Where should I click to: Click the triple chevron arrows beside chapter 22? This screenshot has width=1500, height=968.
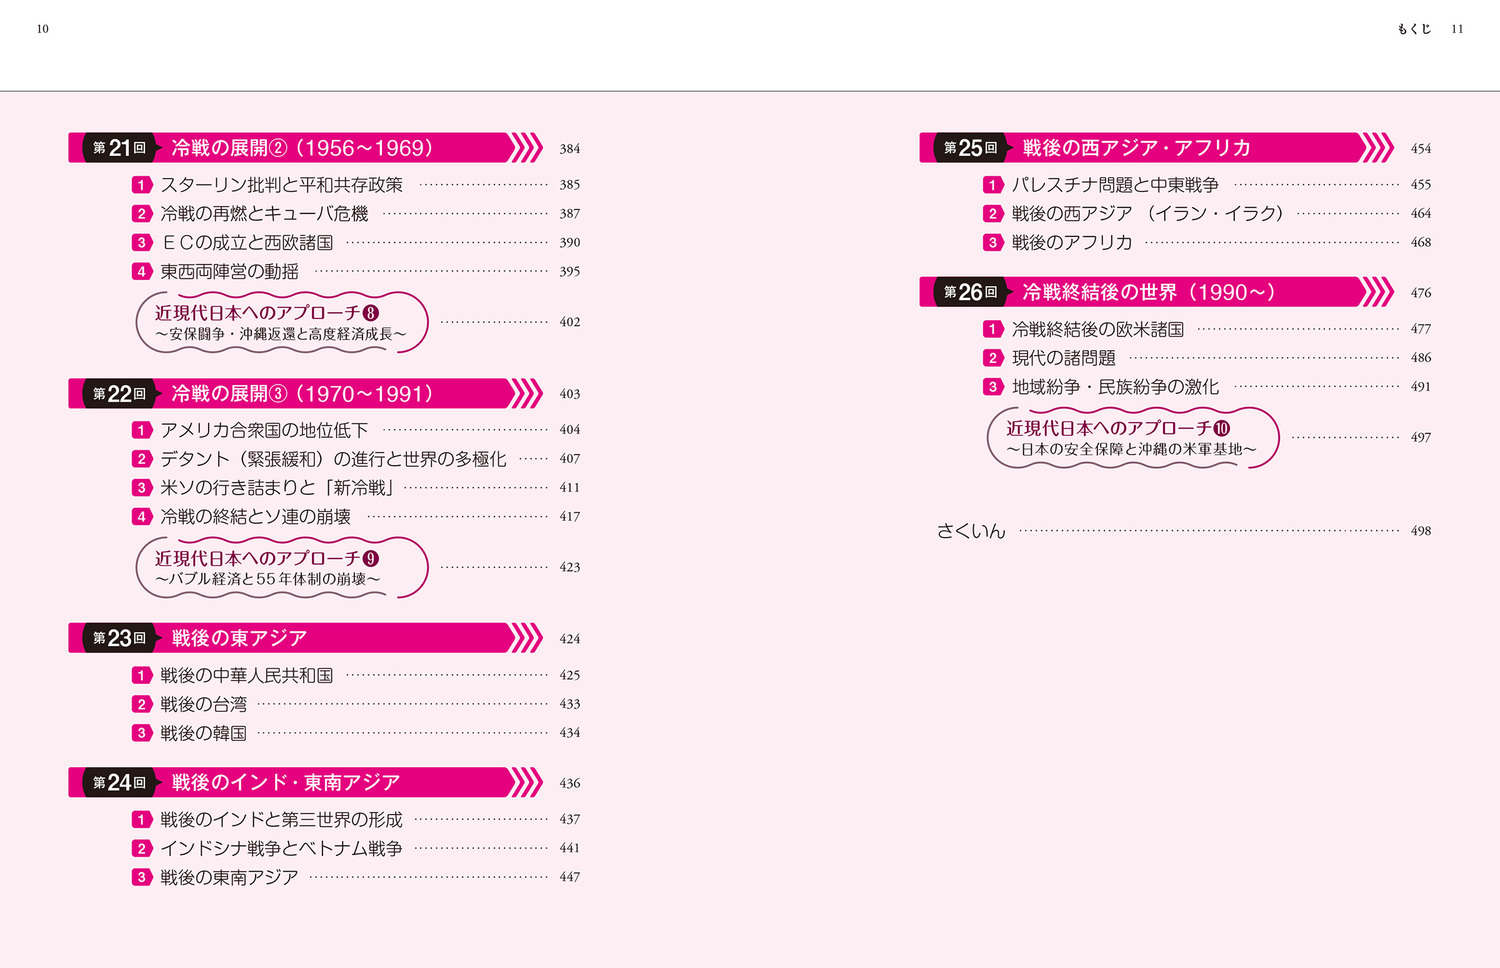pos(527,394)
